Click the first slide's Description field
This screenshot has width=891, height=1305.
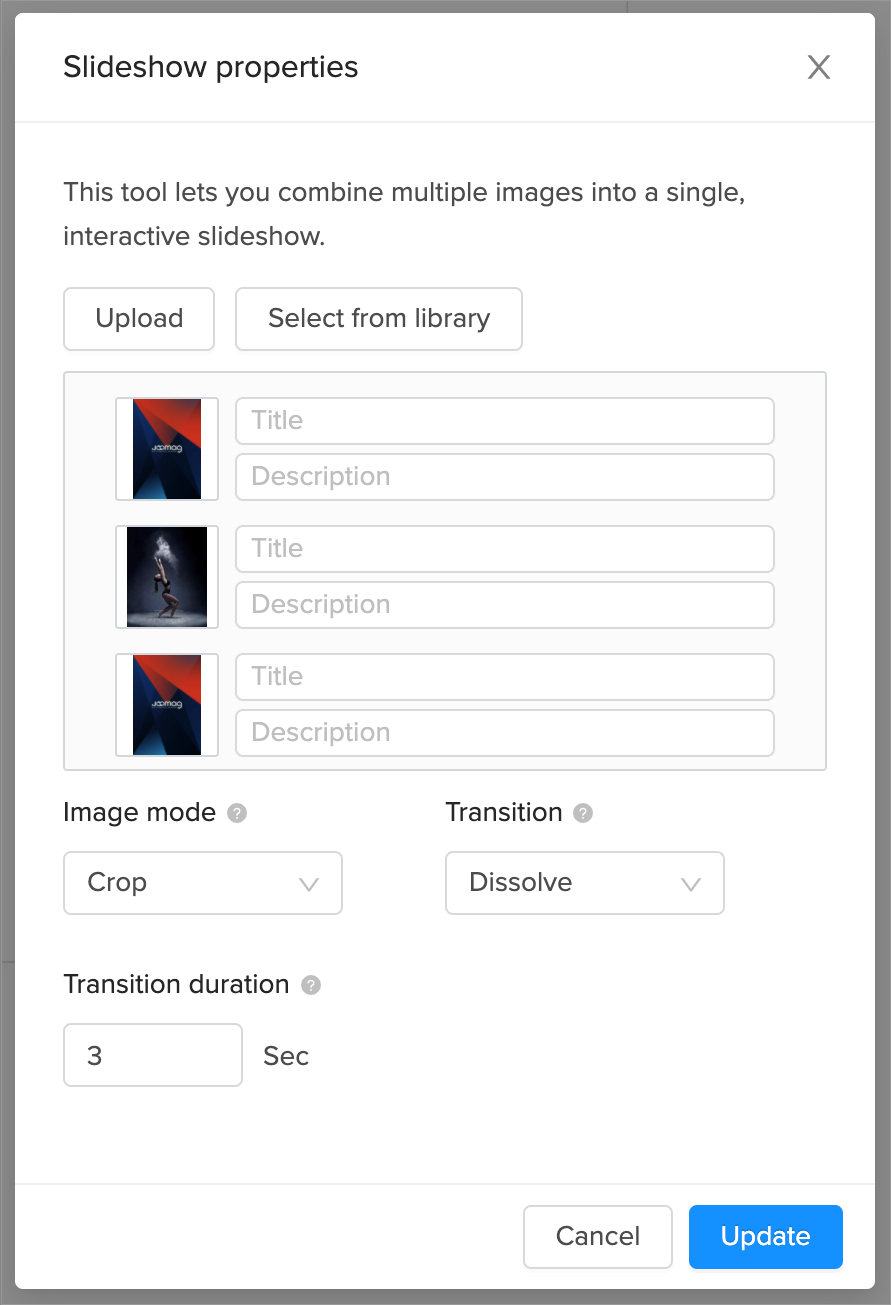pos(504,477)
